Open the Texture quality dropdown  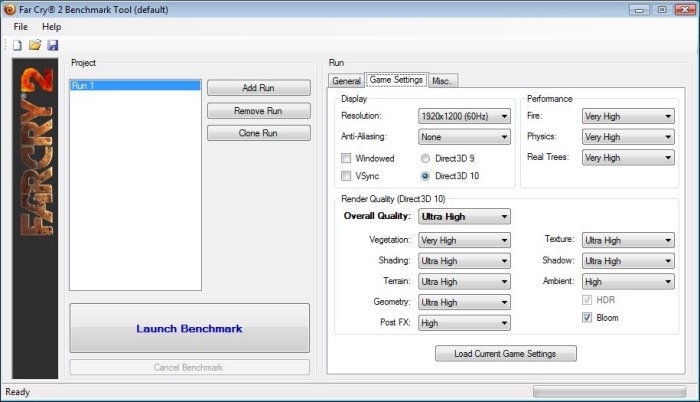[x=628, y=240]
